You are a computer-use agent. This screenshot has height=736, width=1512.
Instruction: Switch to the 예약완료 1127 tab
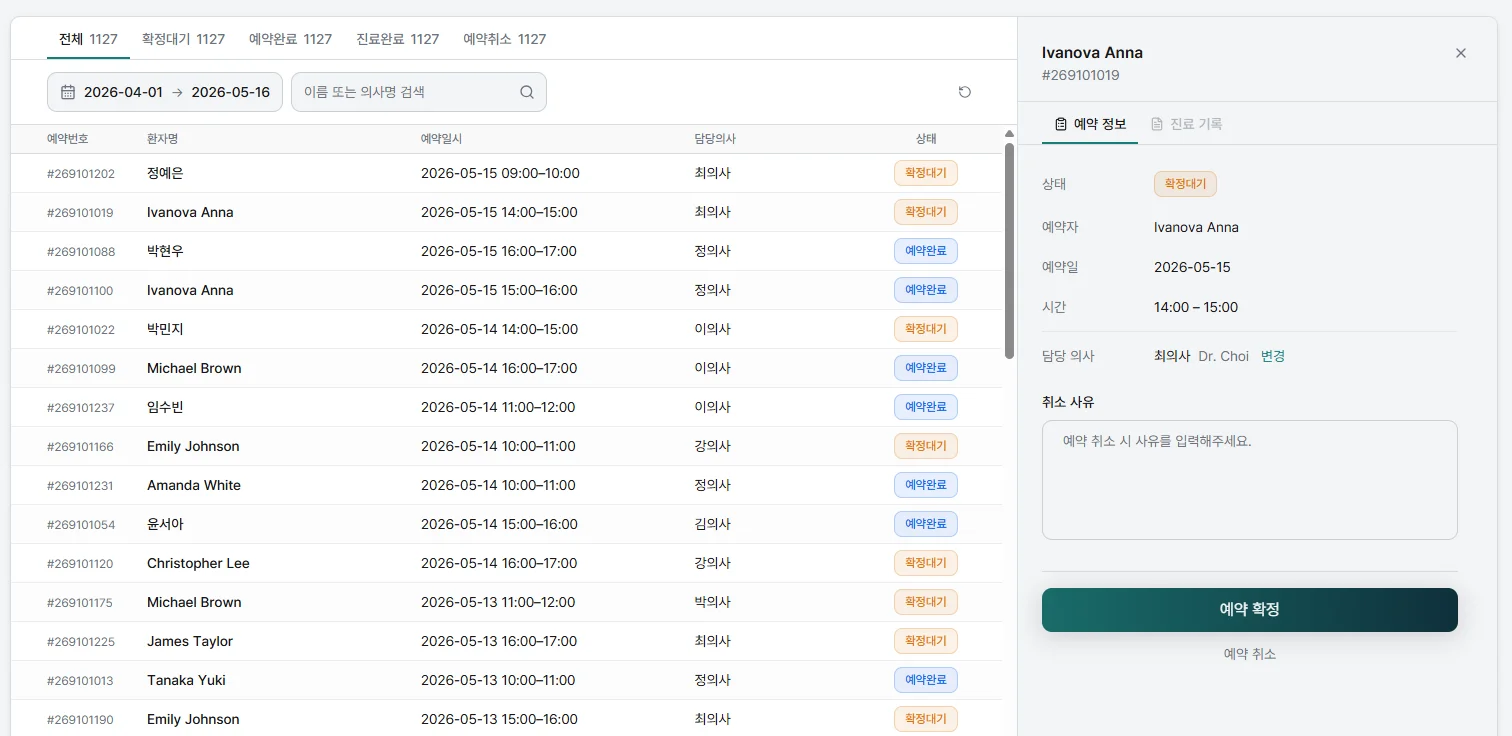coord(290,39)
